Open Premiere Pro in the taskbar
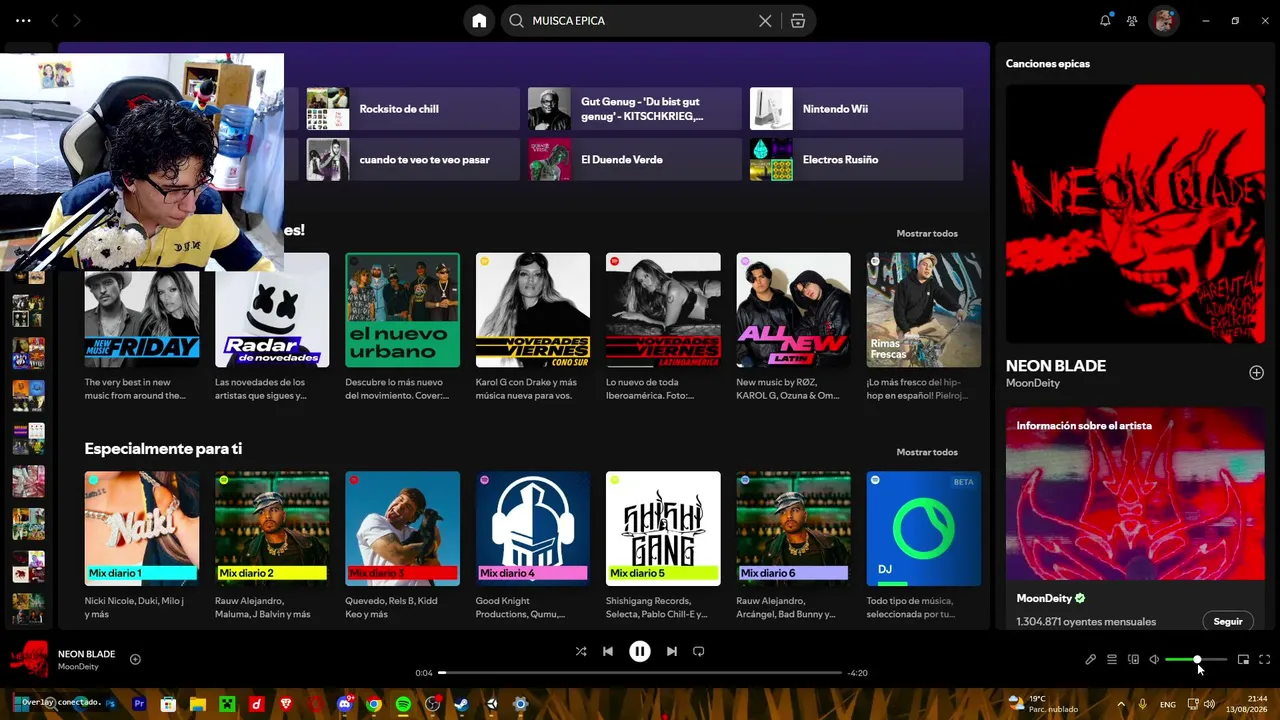Screen dimensions: 1280x720 point(139,704)
